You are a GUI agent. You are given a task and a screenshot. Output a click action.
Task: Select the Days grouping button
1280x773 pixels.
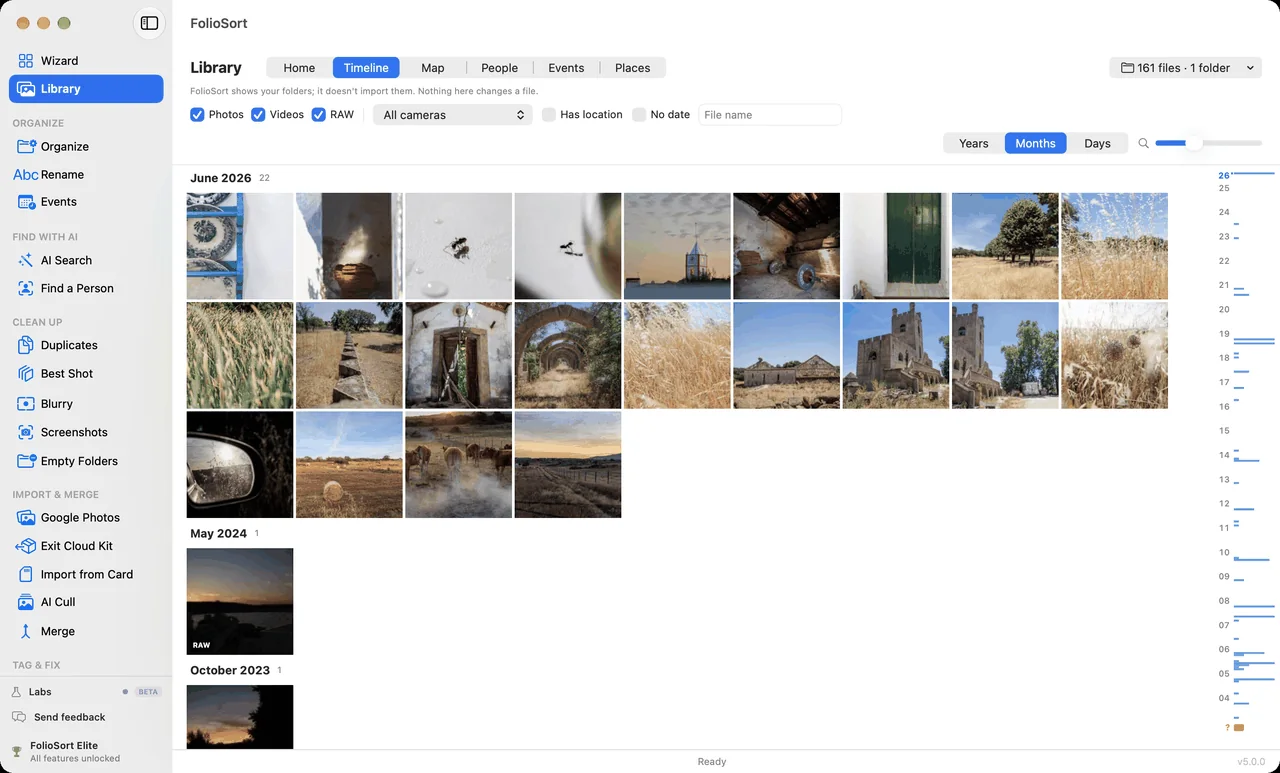pyautogui.click(x=1097, y=143)
